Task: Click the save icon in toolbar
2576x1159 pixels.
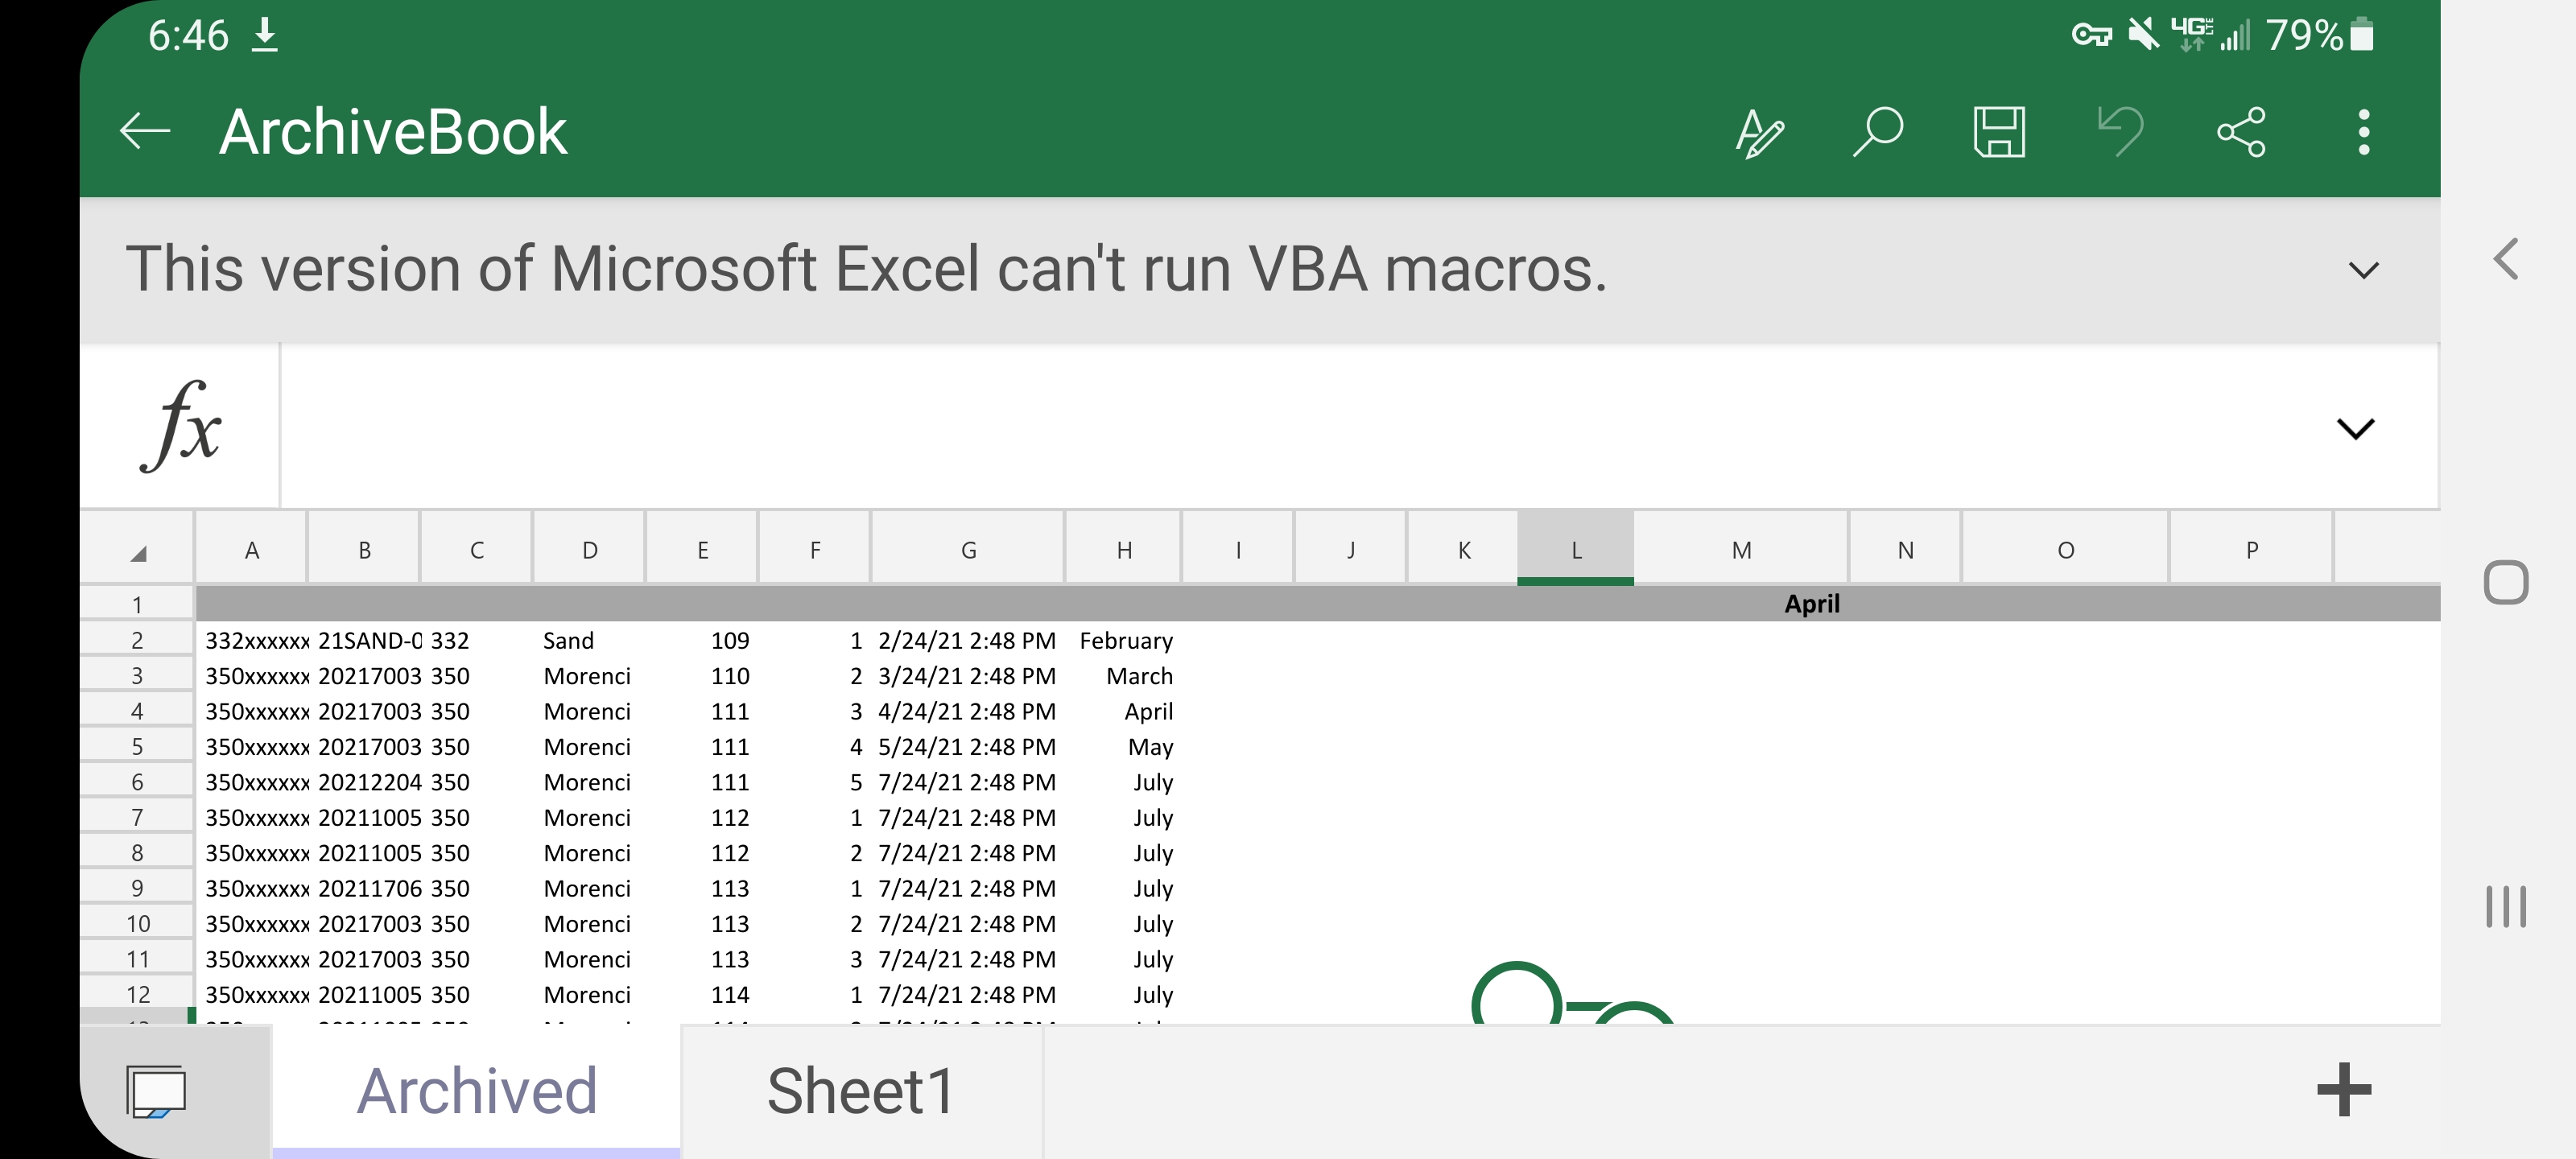Action: tap(1998, 131)
